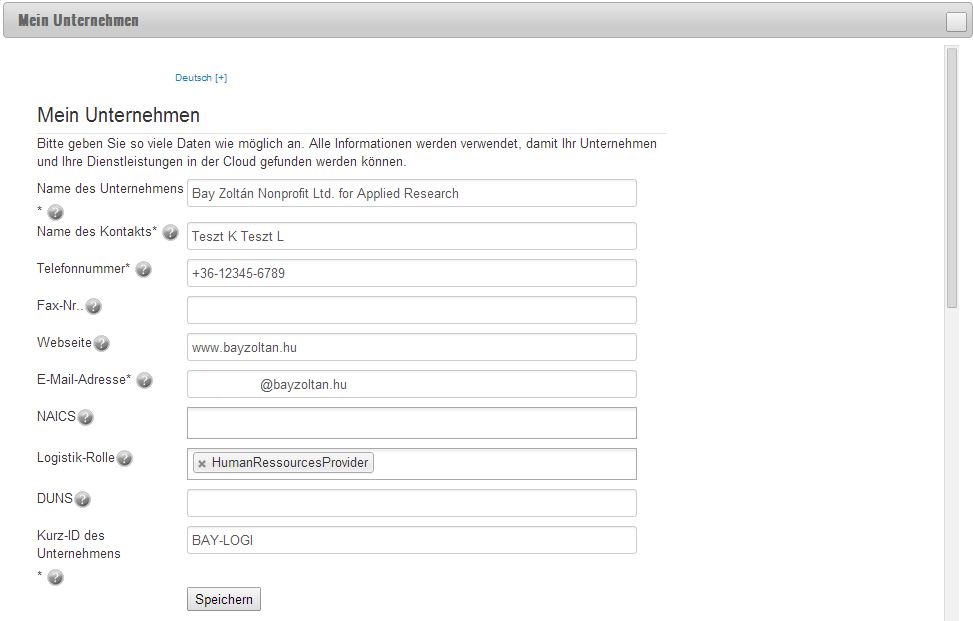Click into the Name des Kontakts field
Image resolution: width=973 pixels, height=621 pixels.
point(412,236)
